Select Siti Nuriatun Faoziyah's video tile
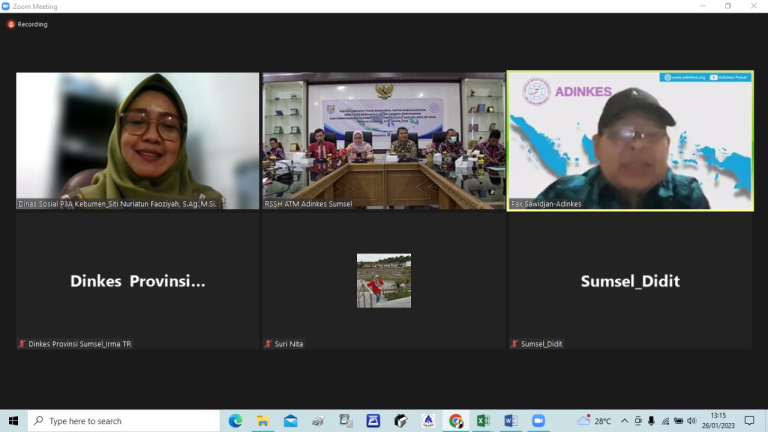 pos(138,141)
